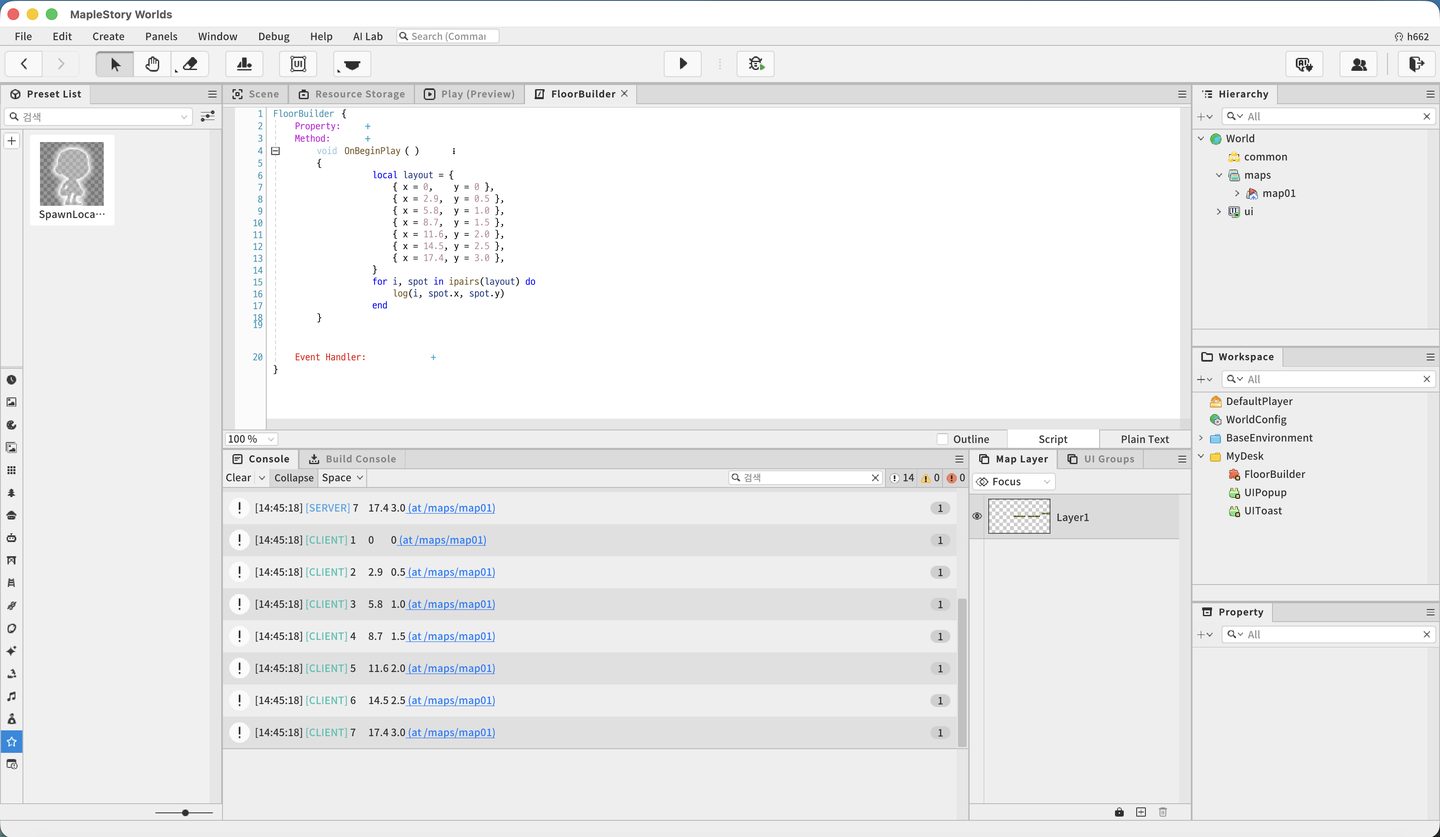Clear the console search field
Screen dimensions: 1440x837
point(875,478)
